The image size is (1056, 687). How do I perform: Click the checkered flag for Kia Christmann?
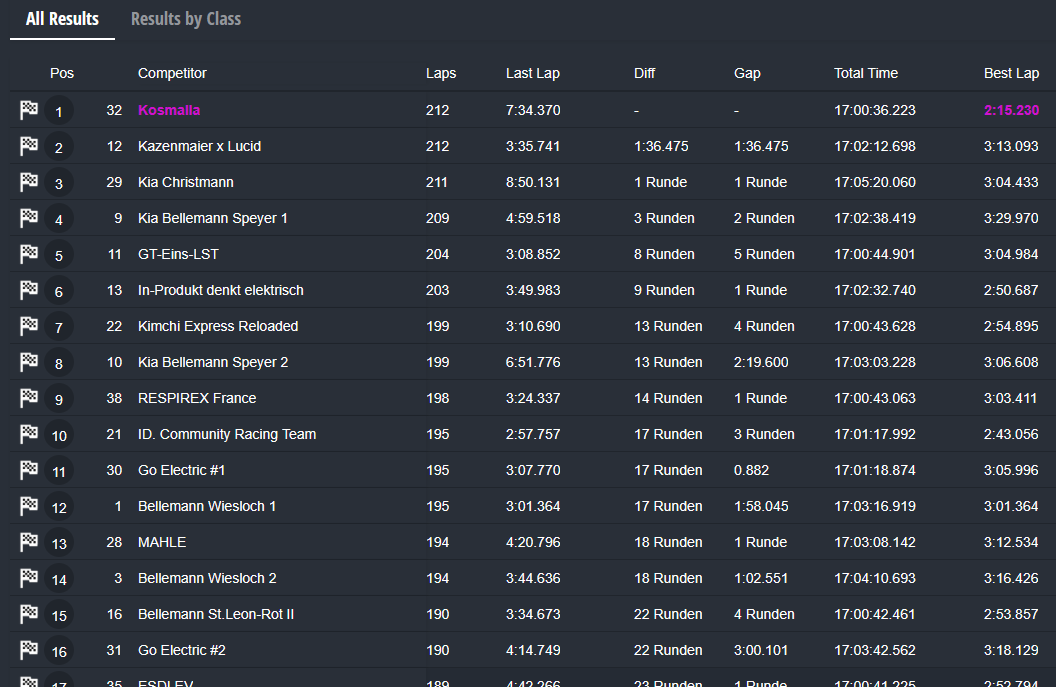click(29, 182)
